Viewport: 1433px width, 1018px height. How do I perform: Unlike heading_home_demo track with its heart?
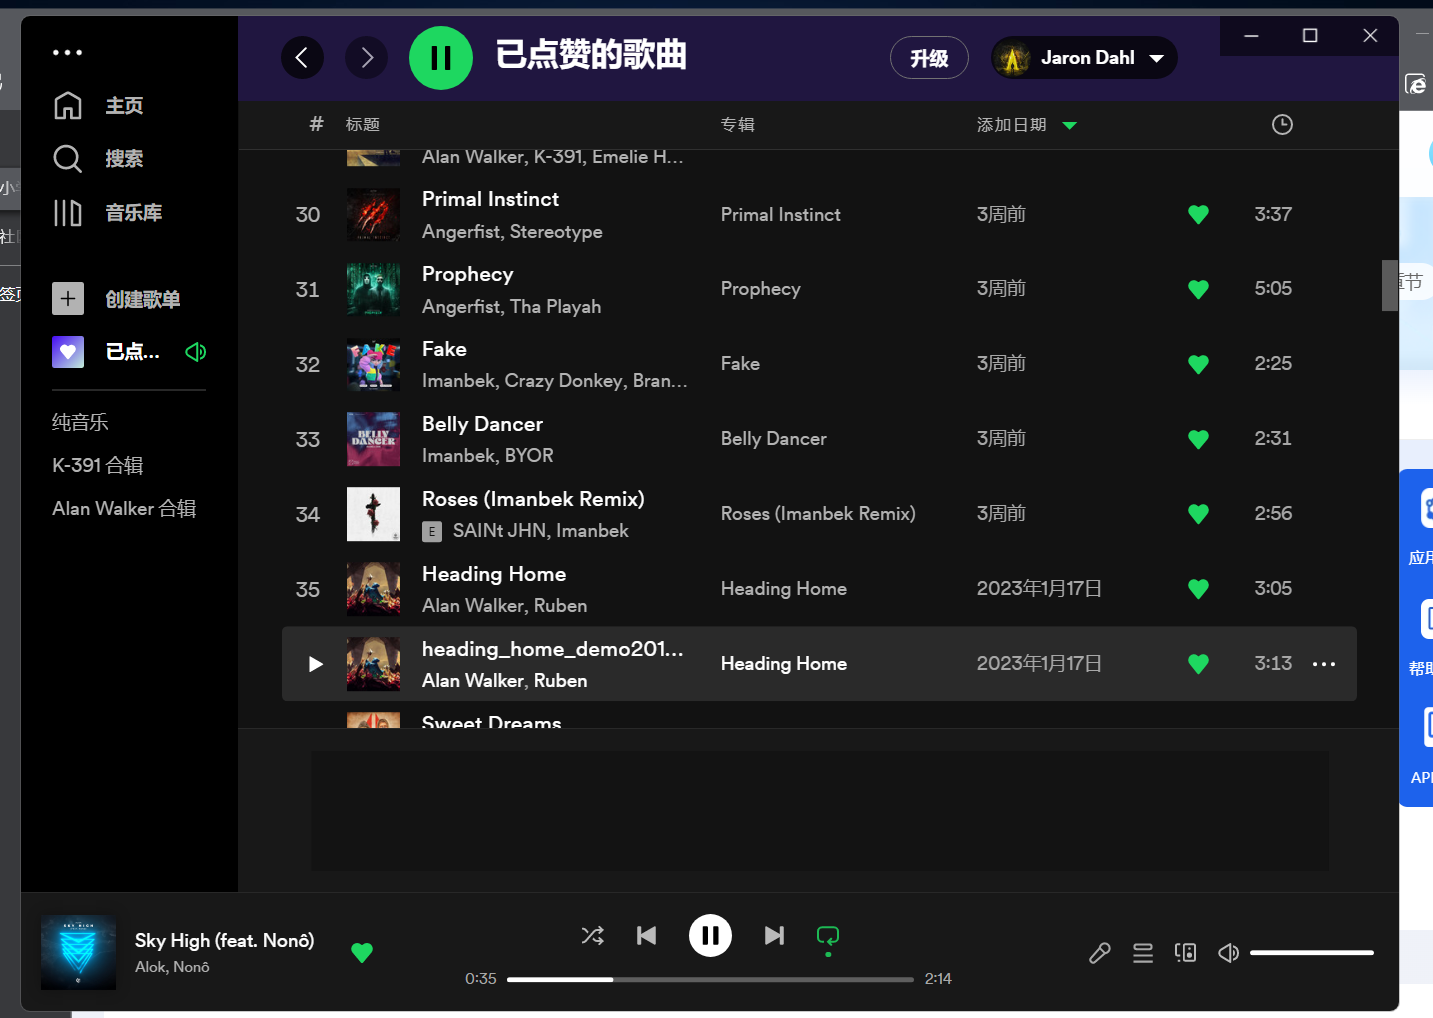tap(1198, 664)
